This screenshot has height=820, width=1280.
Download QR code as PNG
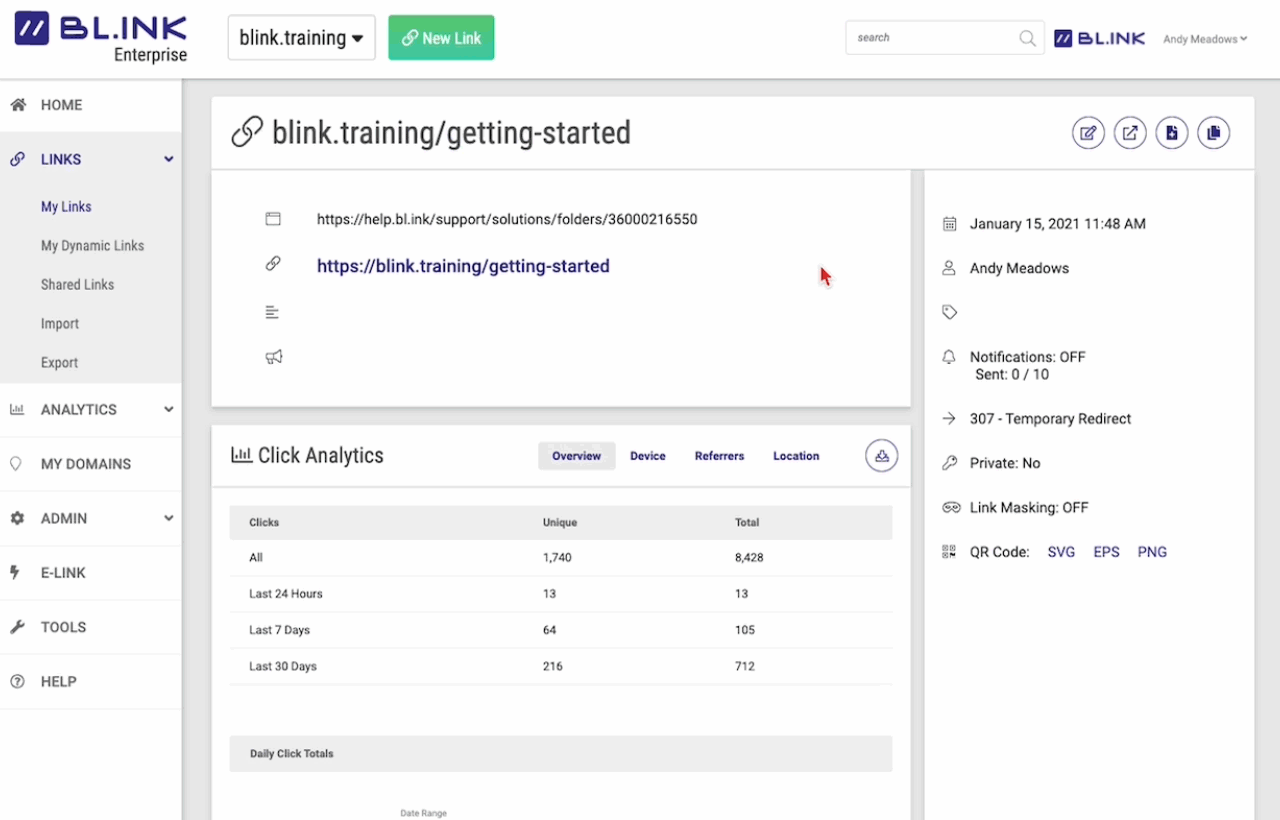1152,552
